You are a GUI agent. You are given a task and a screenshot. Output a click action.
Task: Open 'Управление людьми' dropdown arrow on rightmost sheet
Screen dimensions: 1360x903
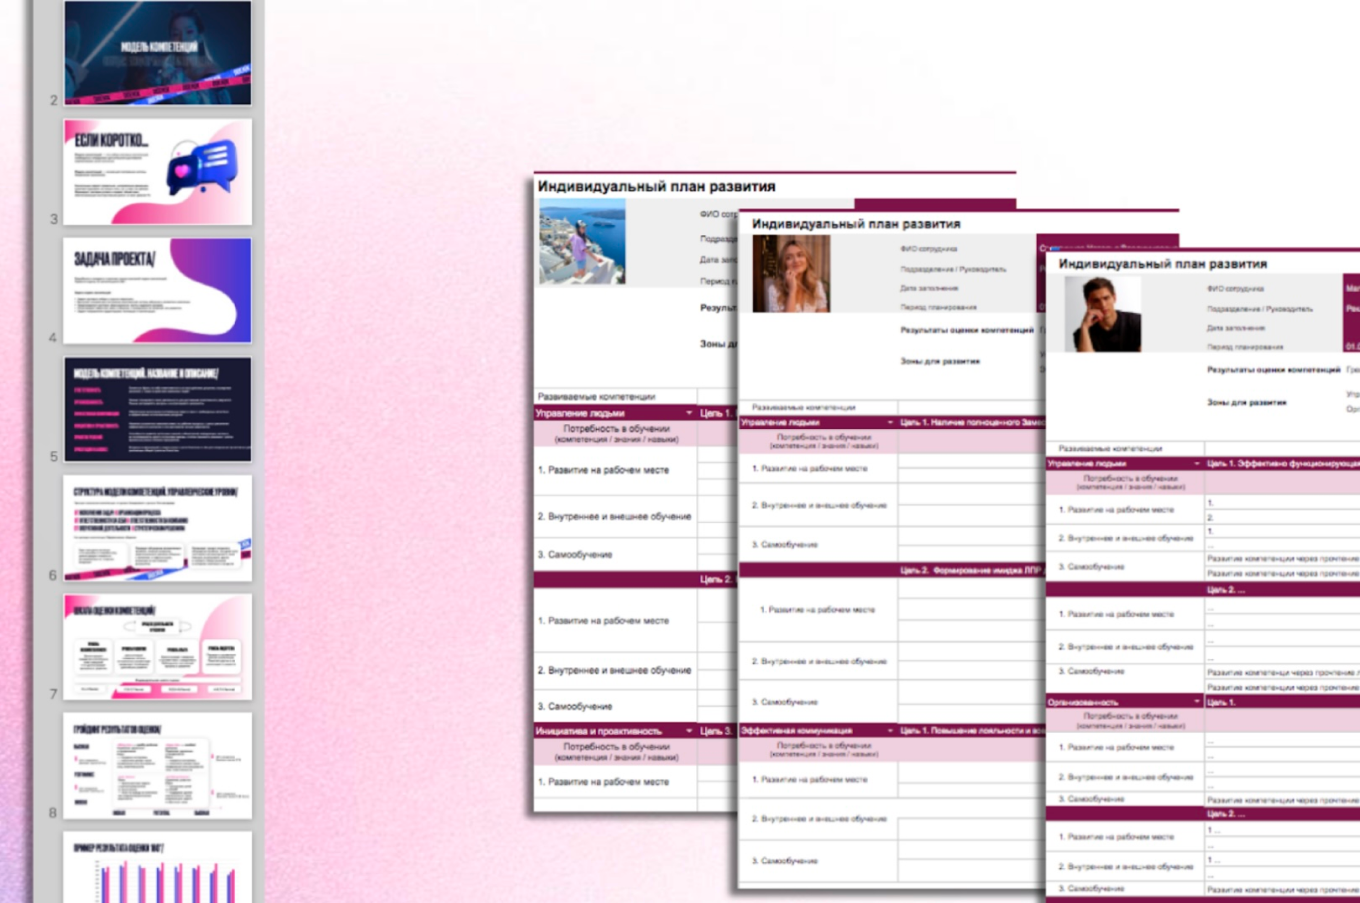(1196, 464)
